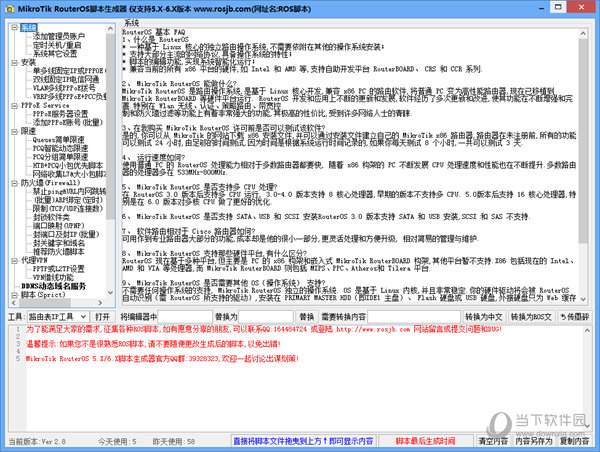600x452 pixels.
Task: Focus the 替换为 replacement input field
Action: click(x=266, y=317)
